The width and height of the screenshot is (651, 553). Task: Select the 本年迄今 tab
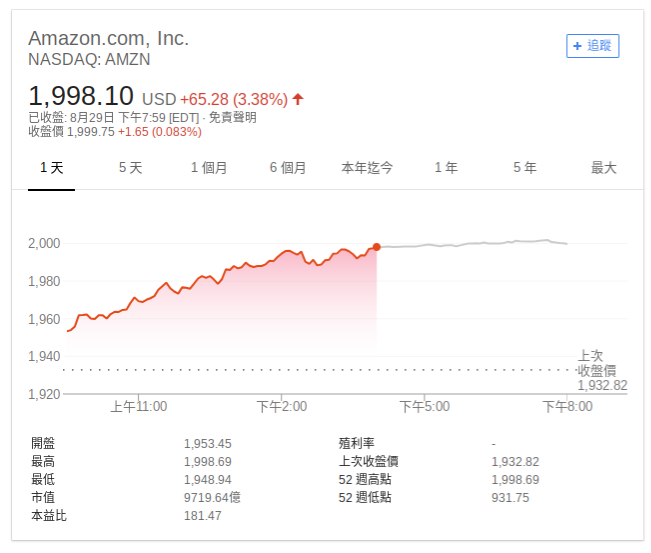[367, 168]
